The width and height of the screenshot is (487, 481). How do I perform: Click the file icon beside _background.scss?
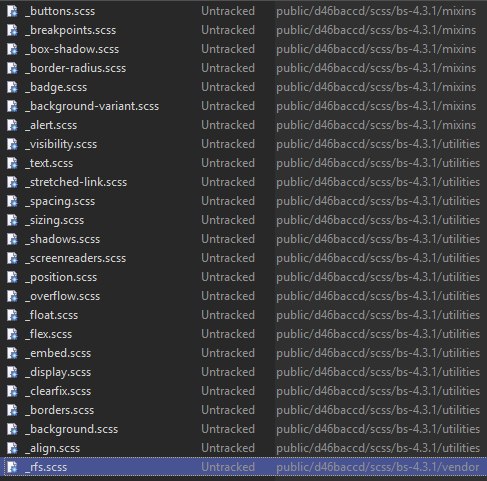pyautogui.click(x=12, y=429)
